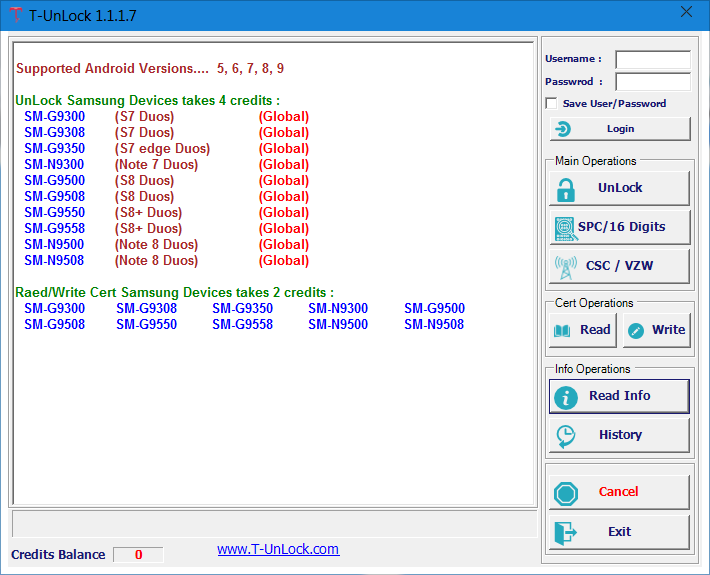Image resolution: width=710 pixels, height=575 pixels.
Task: Click the SPC/16 Digits chip icon
Action: (x=566, y=229)
